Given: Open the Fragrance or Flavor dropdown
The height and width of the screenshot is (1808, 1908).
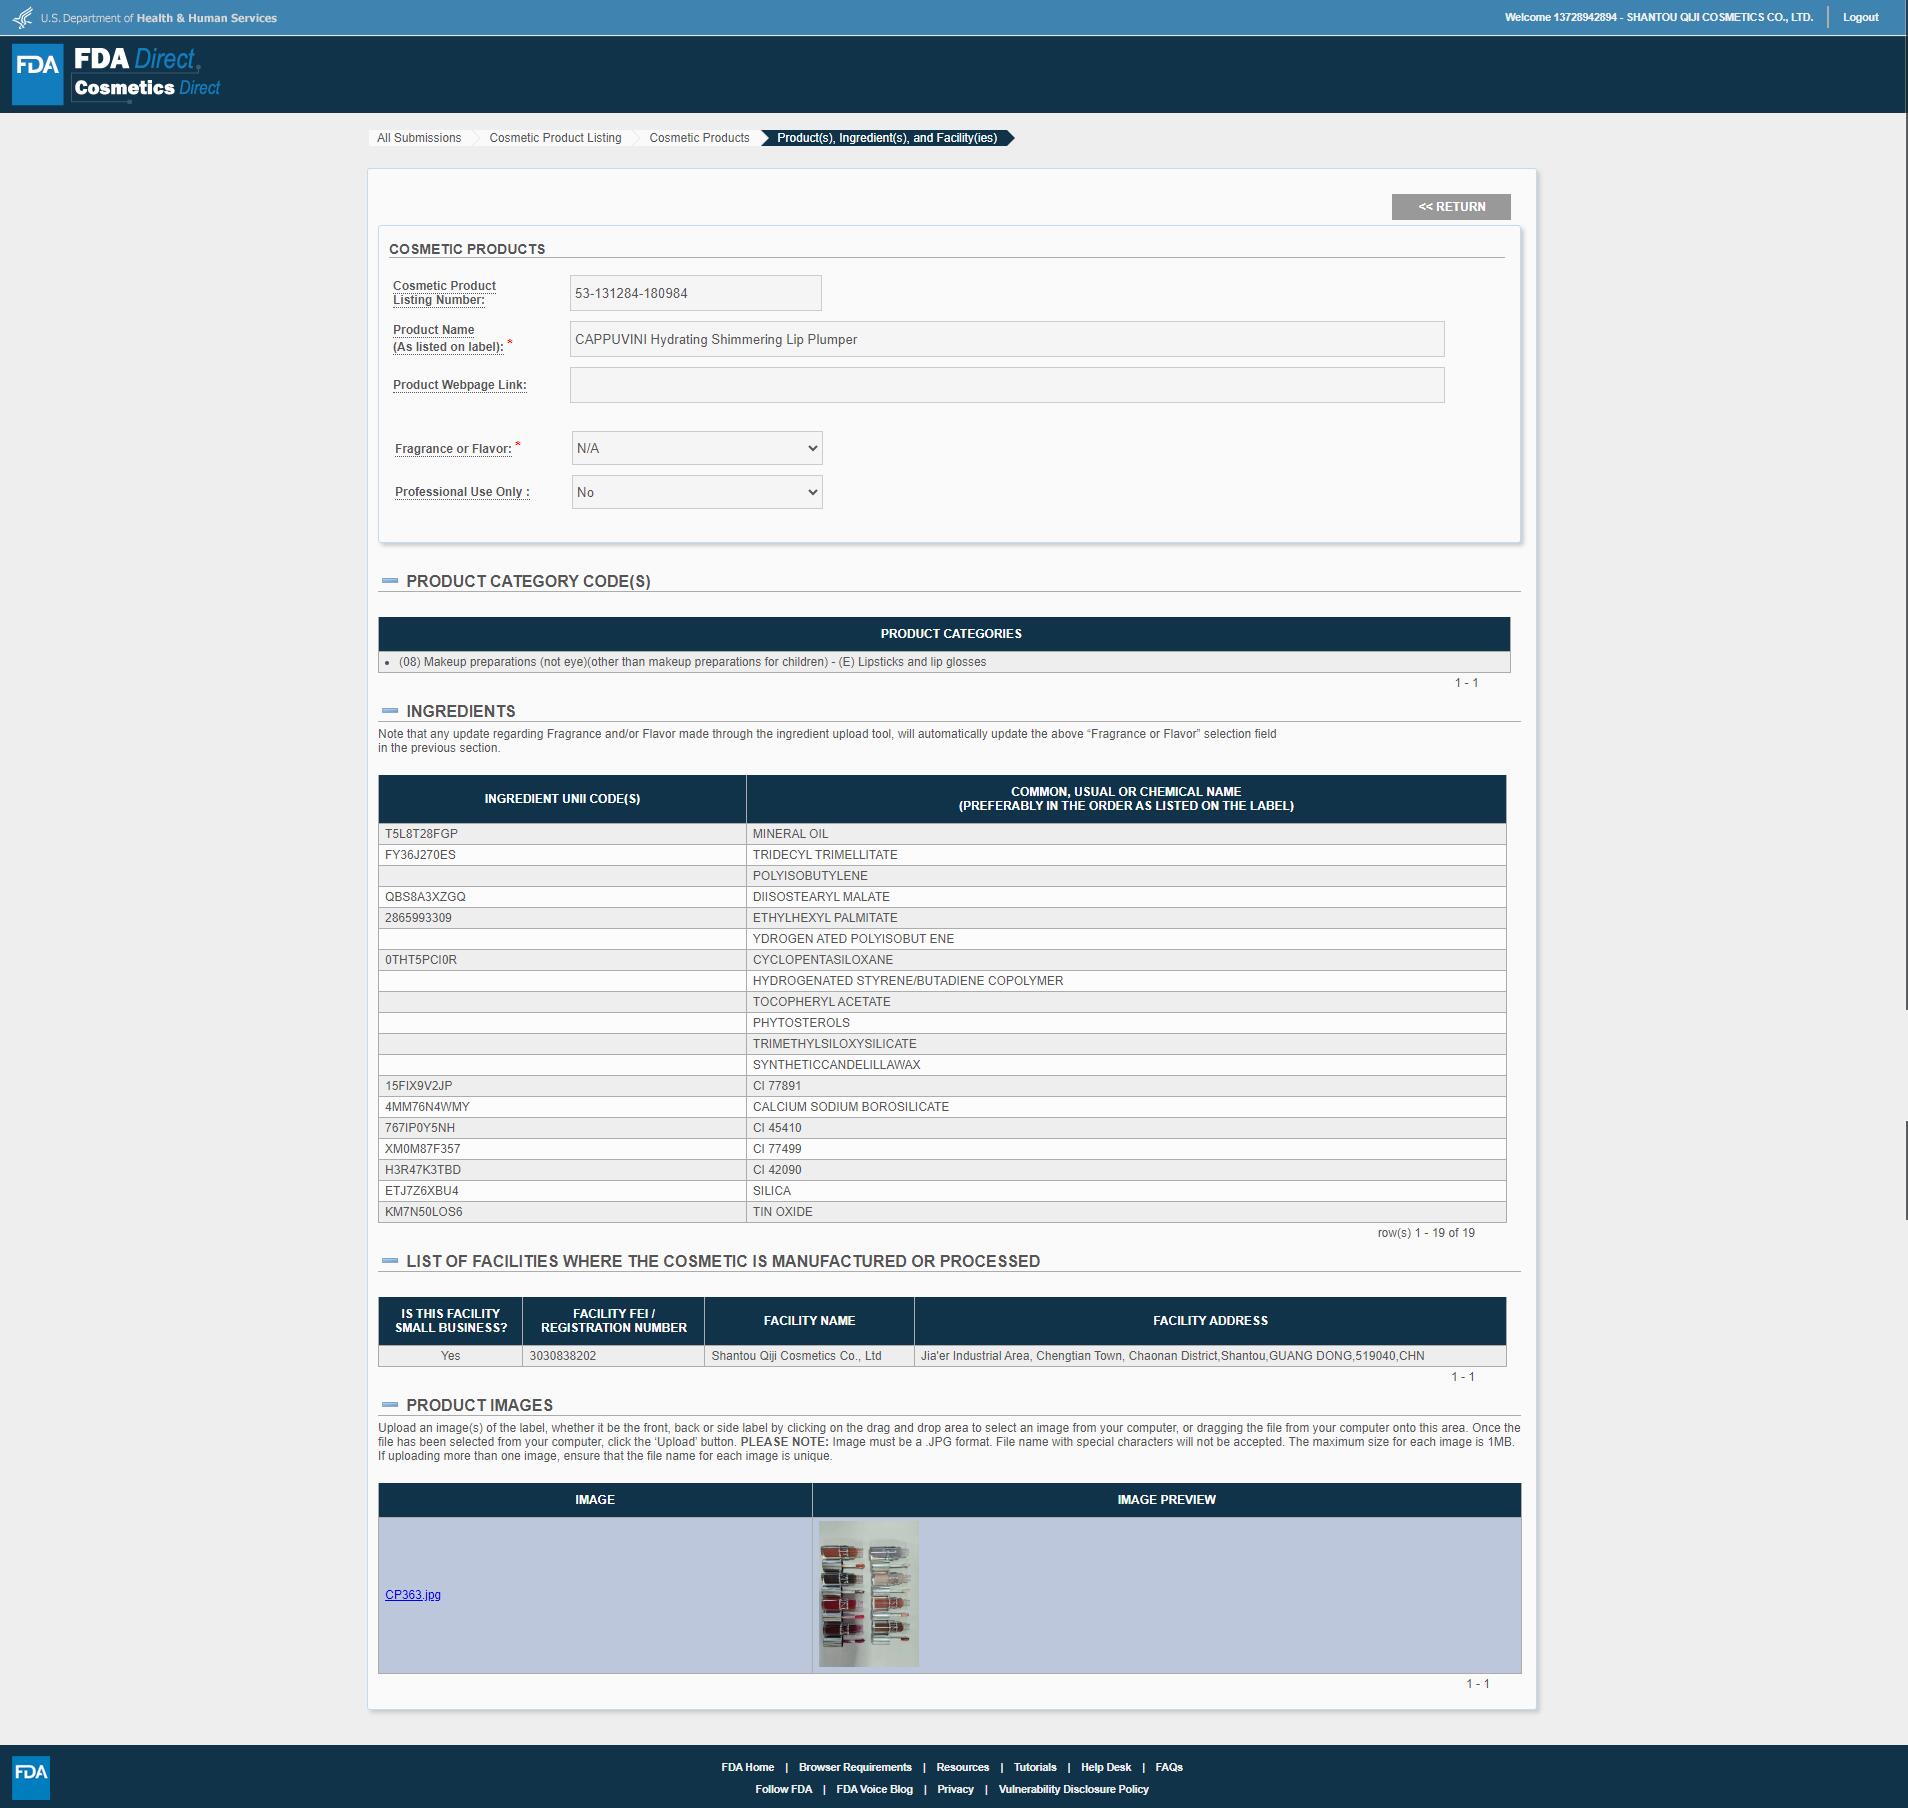Looking at the screenshot, I should click(696, 448).
